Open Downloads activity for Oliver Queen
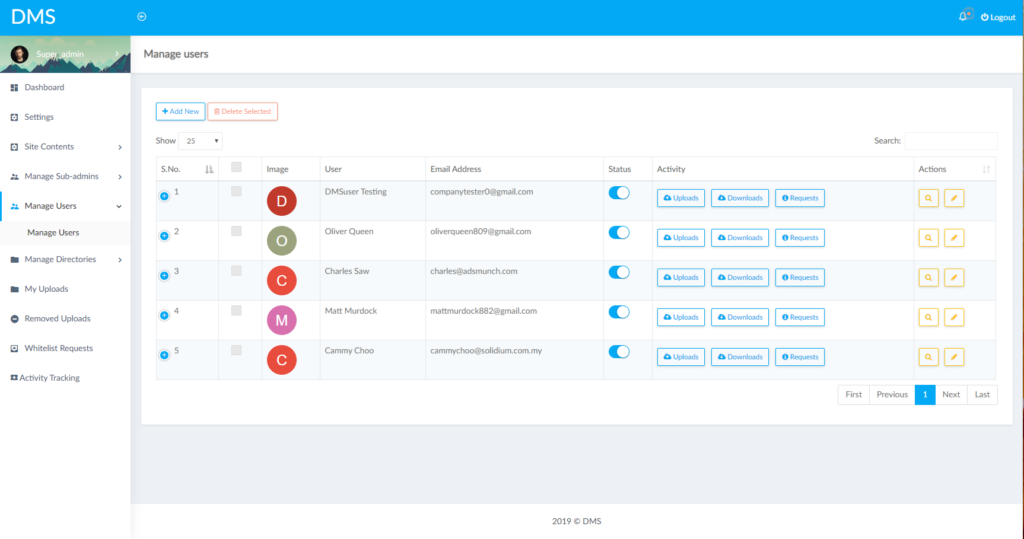This screenshot has height=539, width=1024. pyautogui.click(x=740, y=238)
